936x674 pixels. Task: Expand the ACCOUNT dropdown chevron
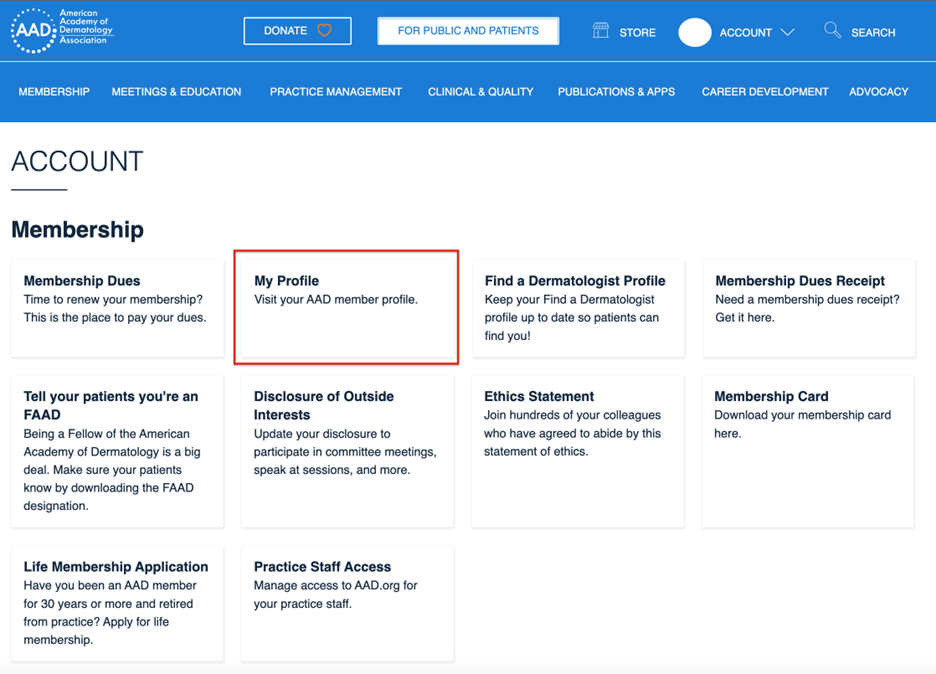point(790,32)
